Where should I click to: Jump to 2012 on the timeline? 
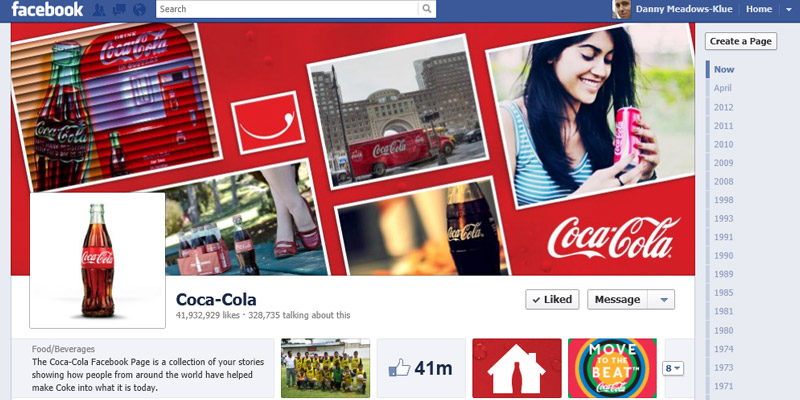tap(723, 107)
